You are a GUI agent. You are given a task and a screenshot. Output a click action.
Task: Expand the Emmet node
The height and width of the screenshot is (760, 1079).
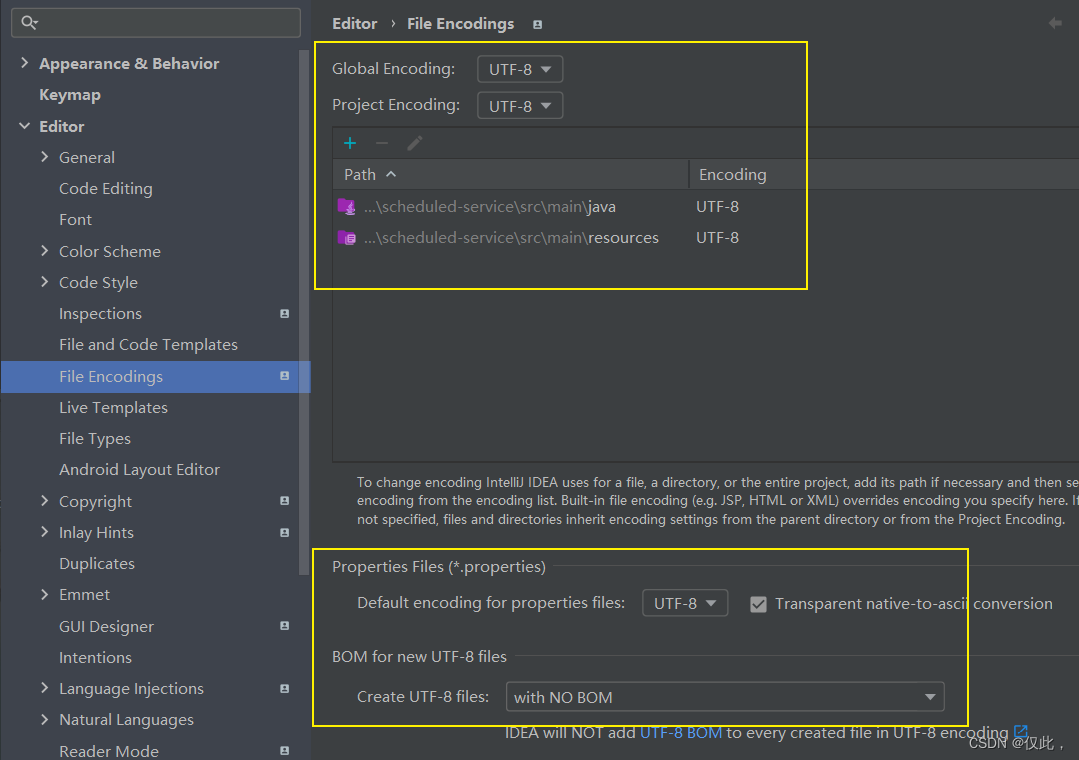[x=45, y=595]
